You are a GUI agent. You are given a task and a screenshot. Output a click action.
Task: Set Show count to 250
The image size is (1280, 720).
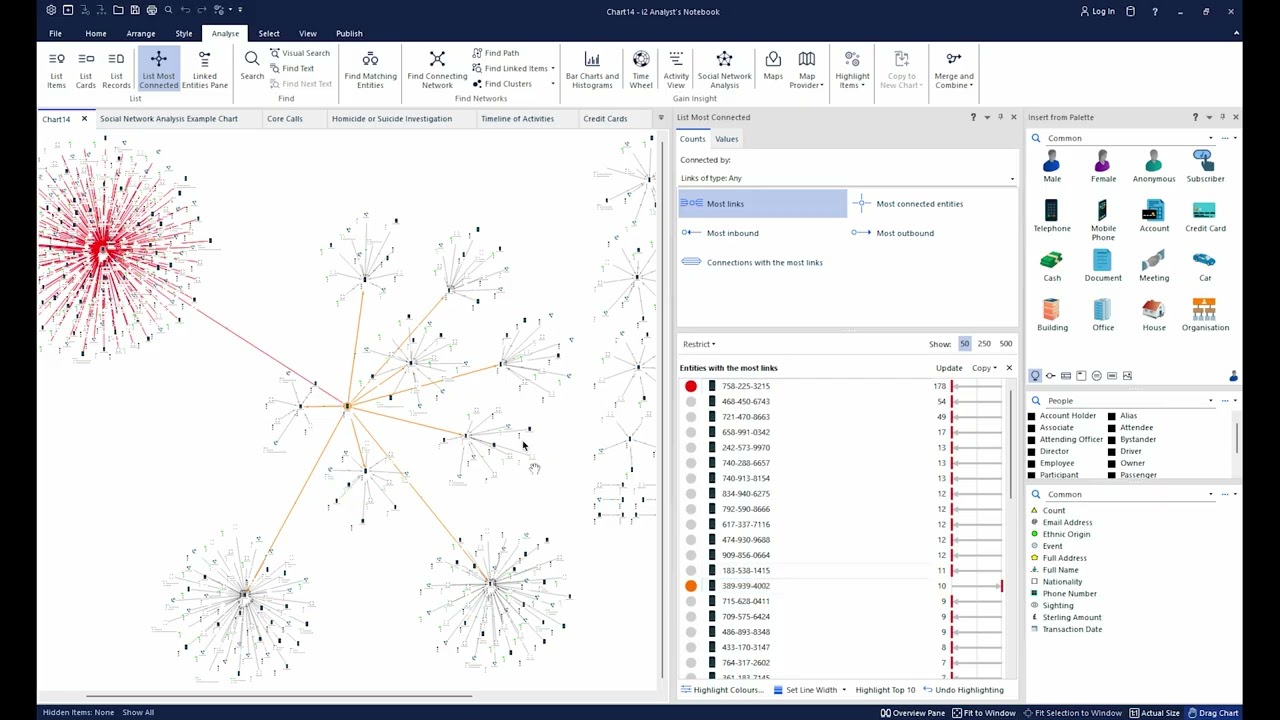[x=984, y=344]
